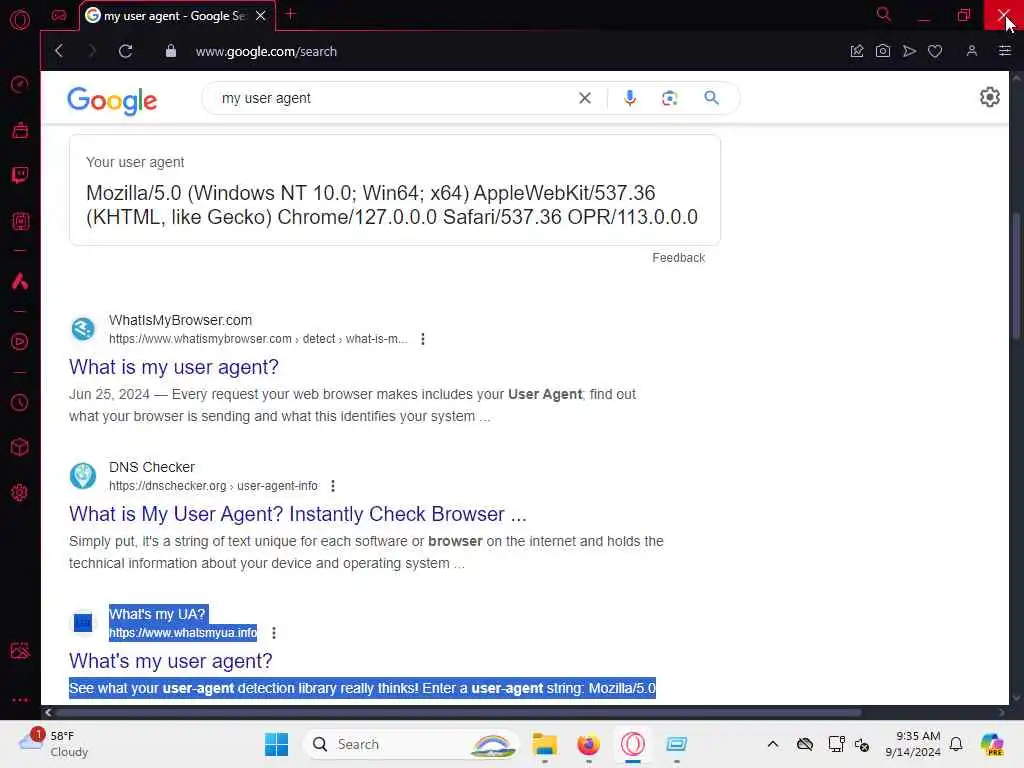1024x768 pixels.
Task: Go back to previous page
Action: (59, 51)
